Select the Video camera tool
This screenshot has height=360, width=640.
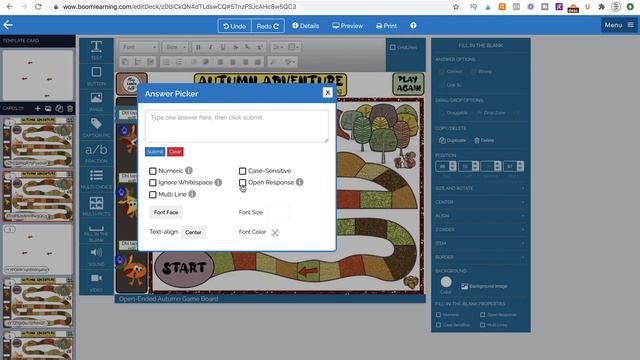[96, 282]
